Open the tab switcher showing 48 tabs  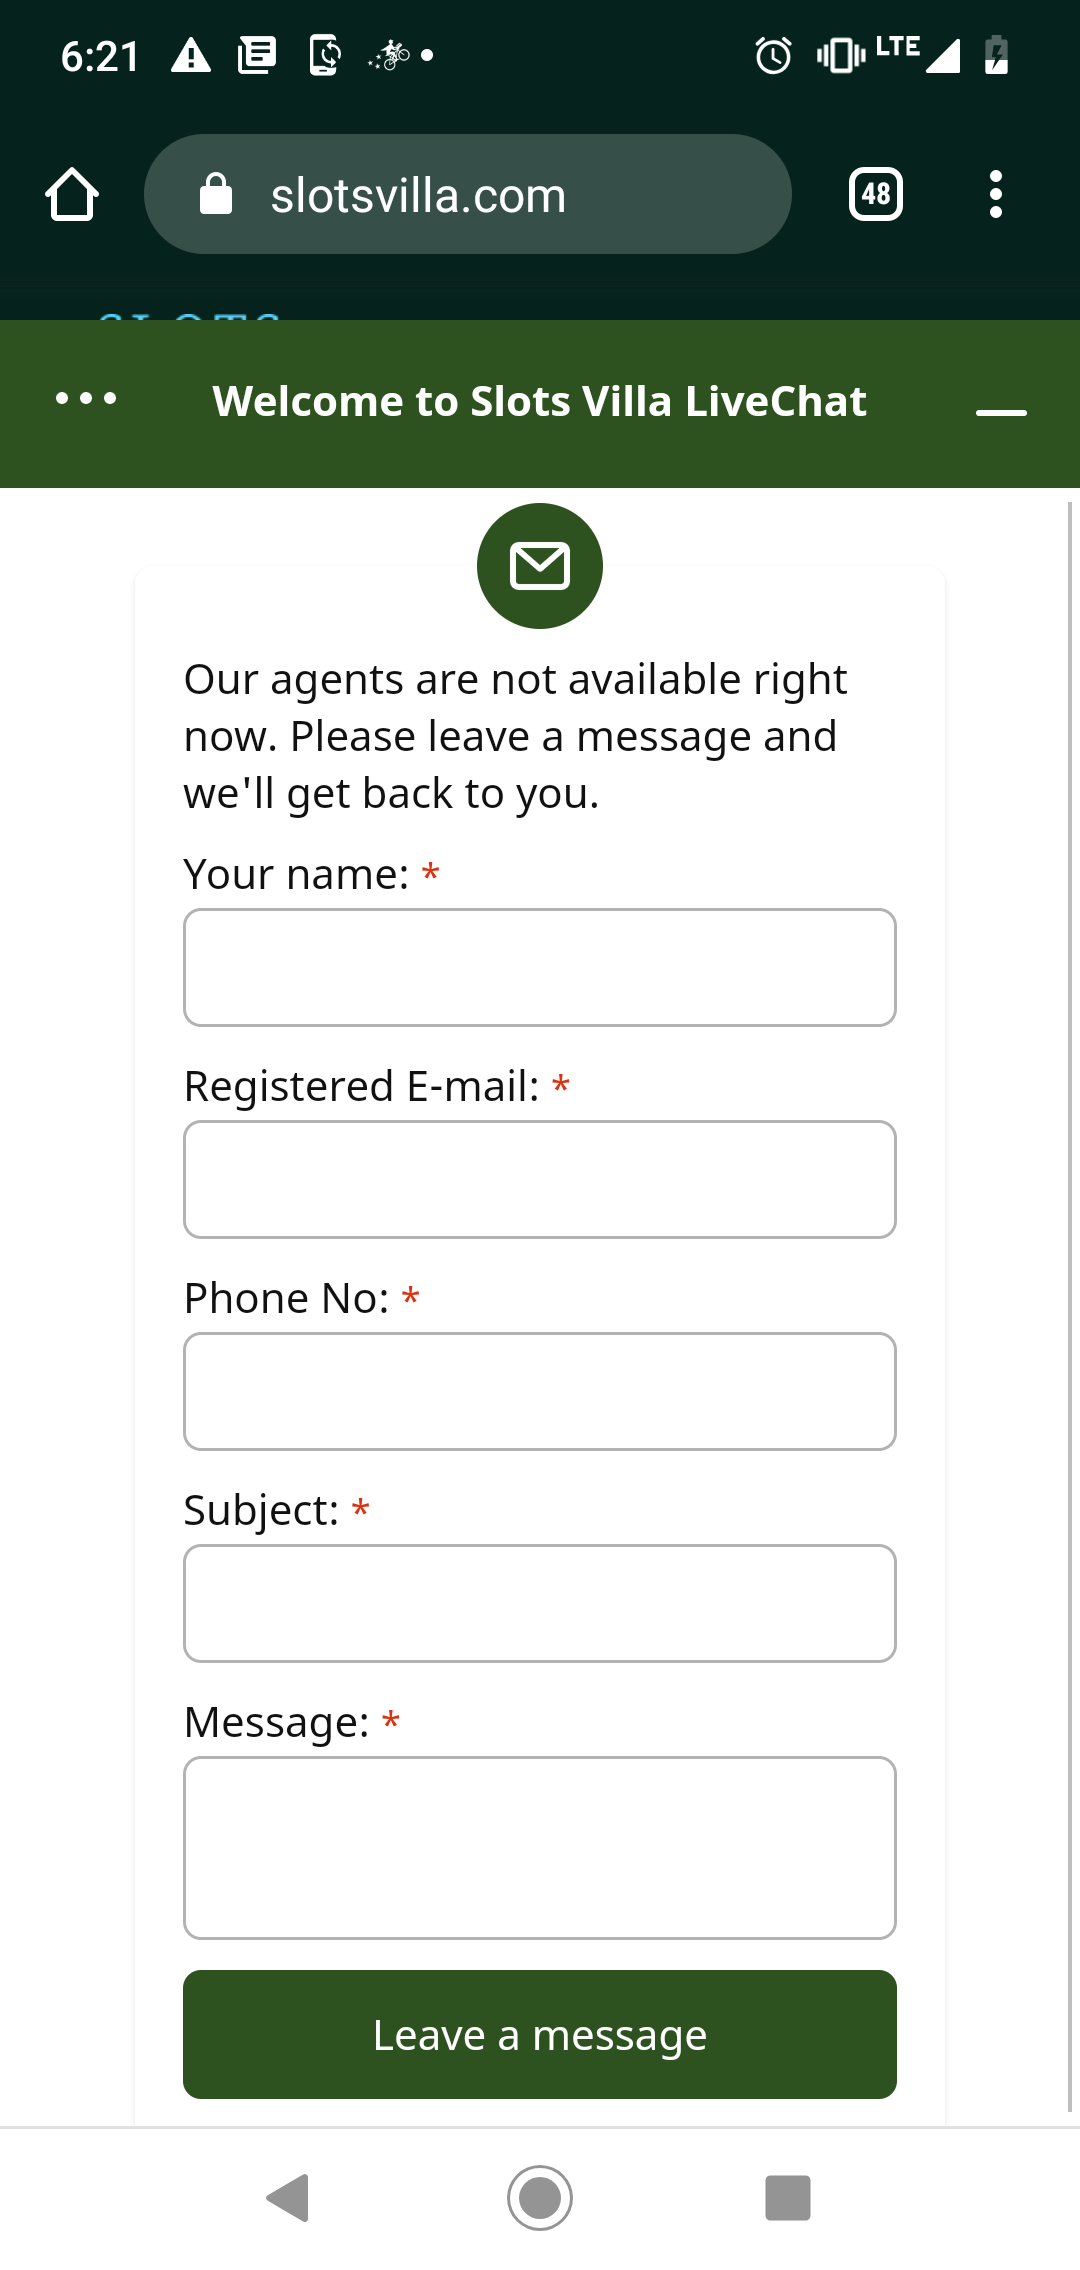pos(875,194)
